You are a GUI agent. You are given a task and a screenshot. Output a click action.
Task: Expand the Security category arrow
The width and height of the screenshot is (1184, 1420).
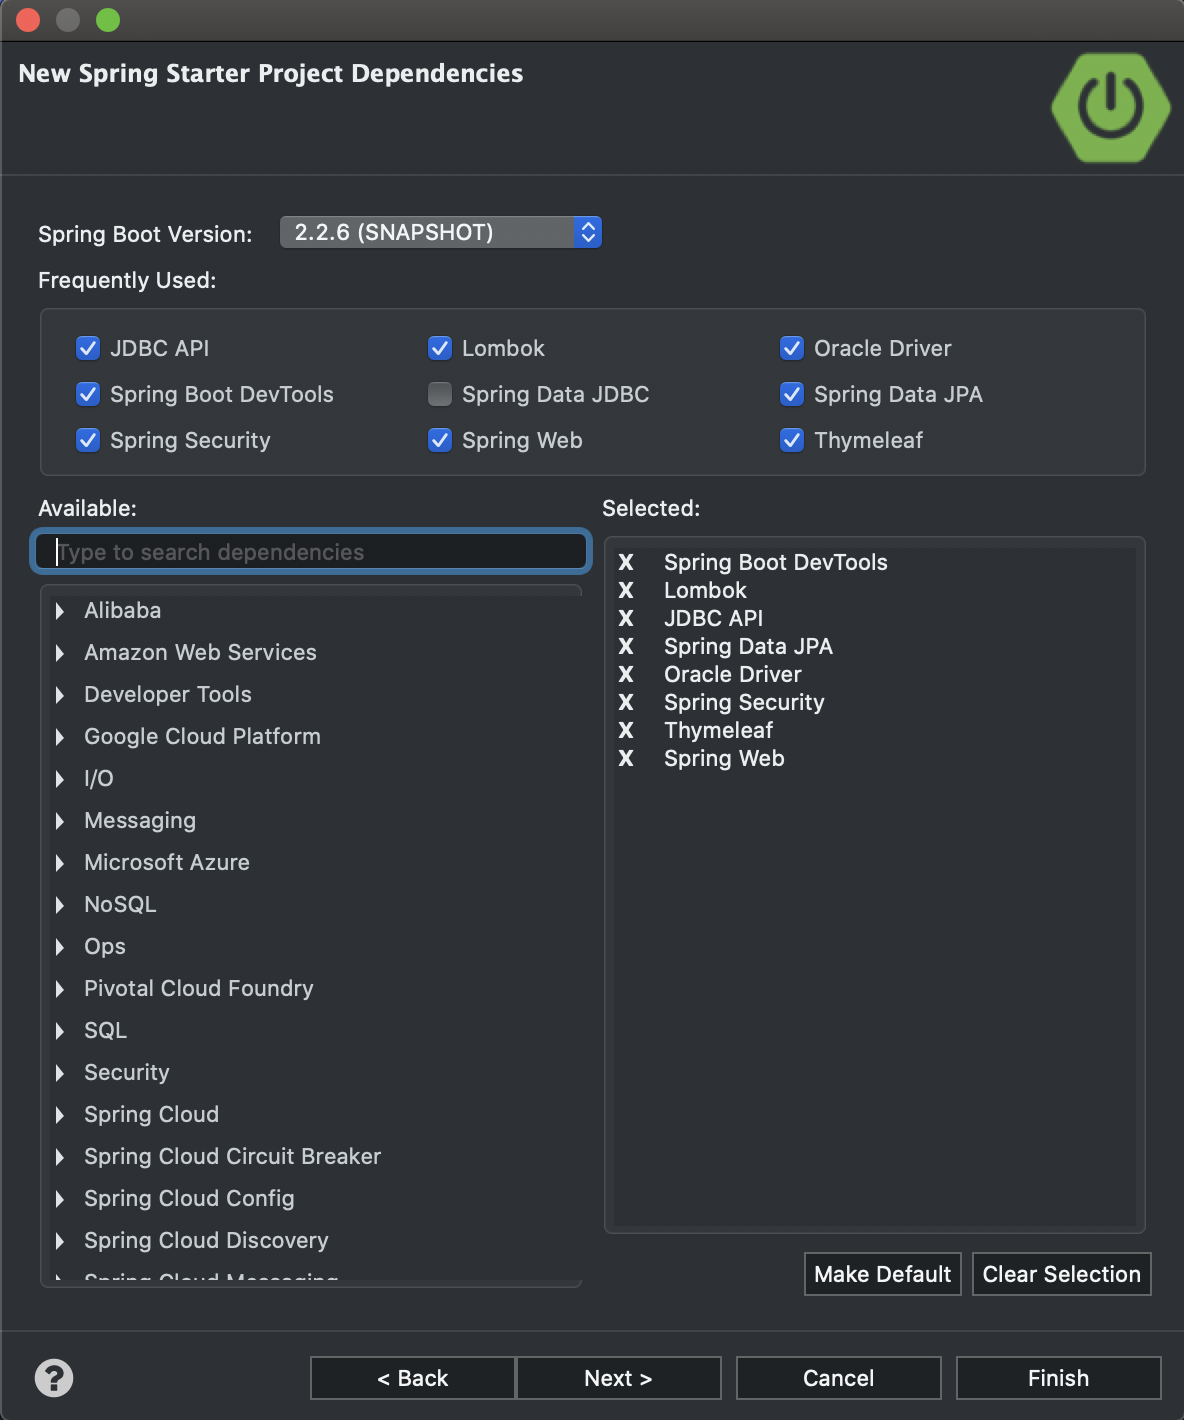60,1073
